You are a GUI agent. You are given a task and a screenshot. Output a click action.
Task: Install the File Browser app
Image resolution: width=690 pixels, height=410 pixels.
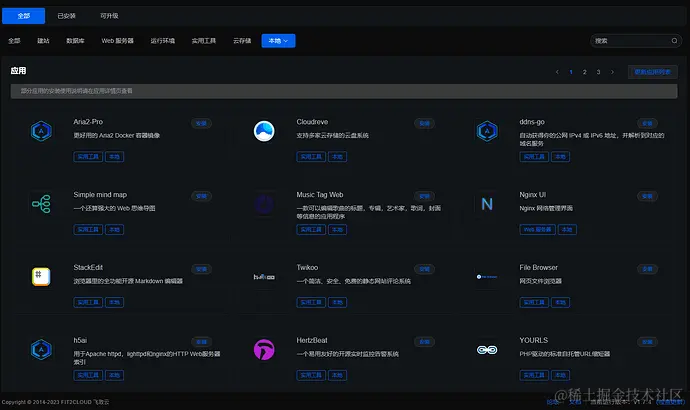[x=647, y=269]
